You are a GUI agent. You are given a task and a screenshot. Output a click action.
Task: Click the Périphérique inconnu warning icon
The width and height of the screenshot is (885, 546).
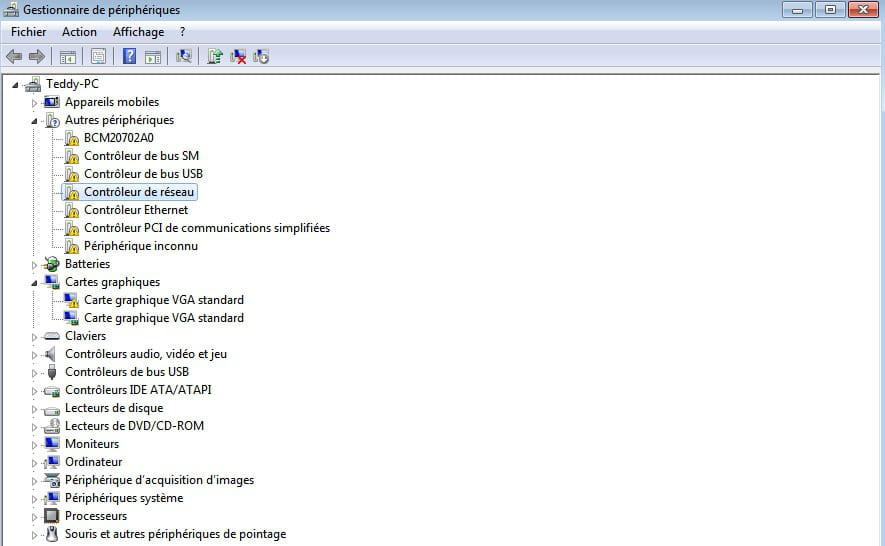coord(72,246)
